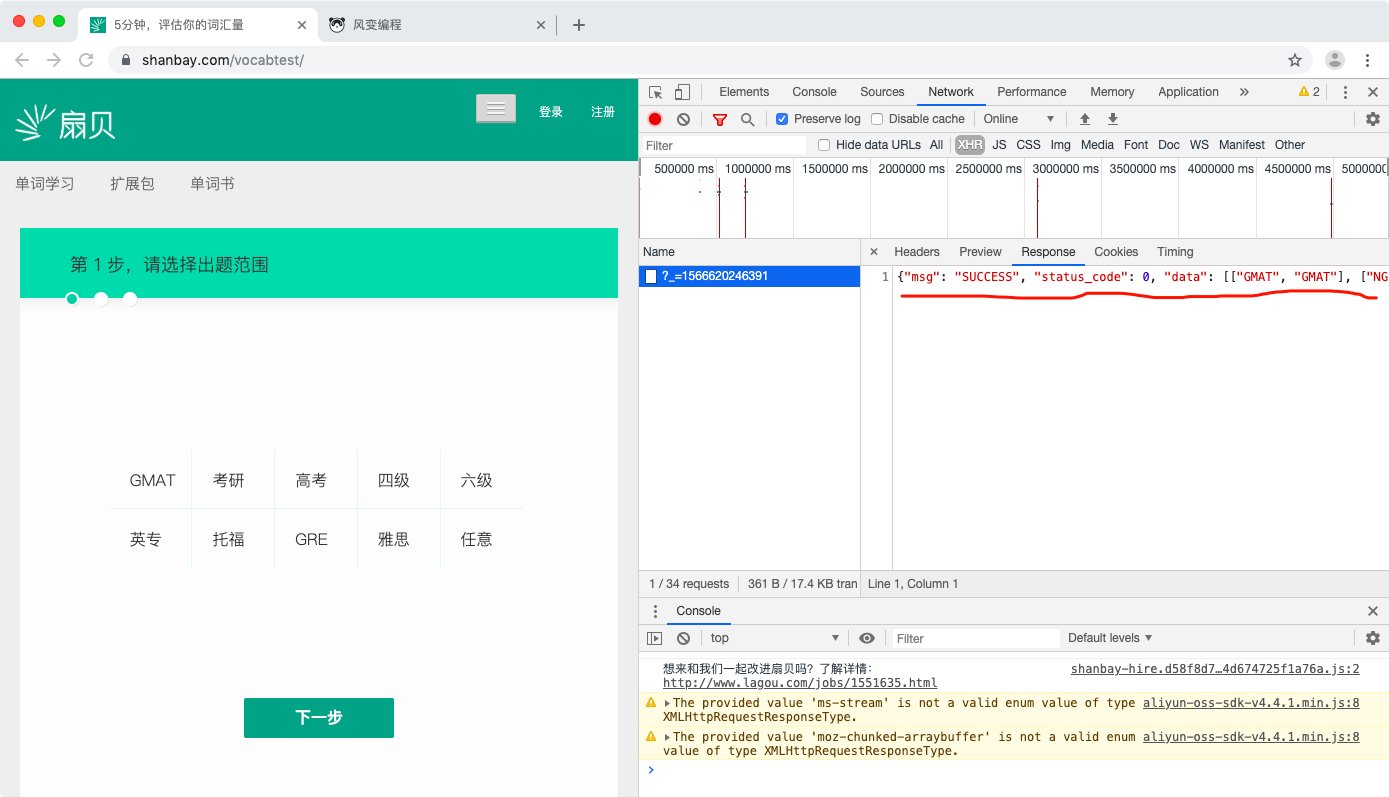Open the Shanbay hamburger menu
Viewport: 1389px width, 797px height.
click(x=496, y=108)
